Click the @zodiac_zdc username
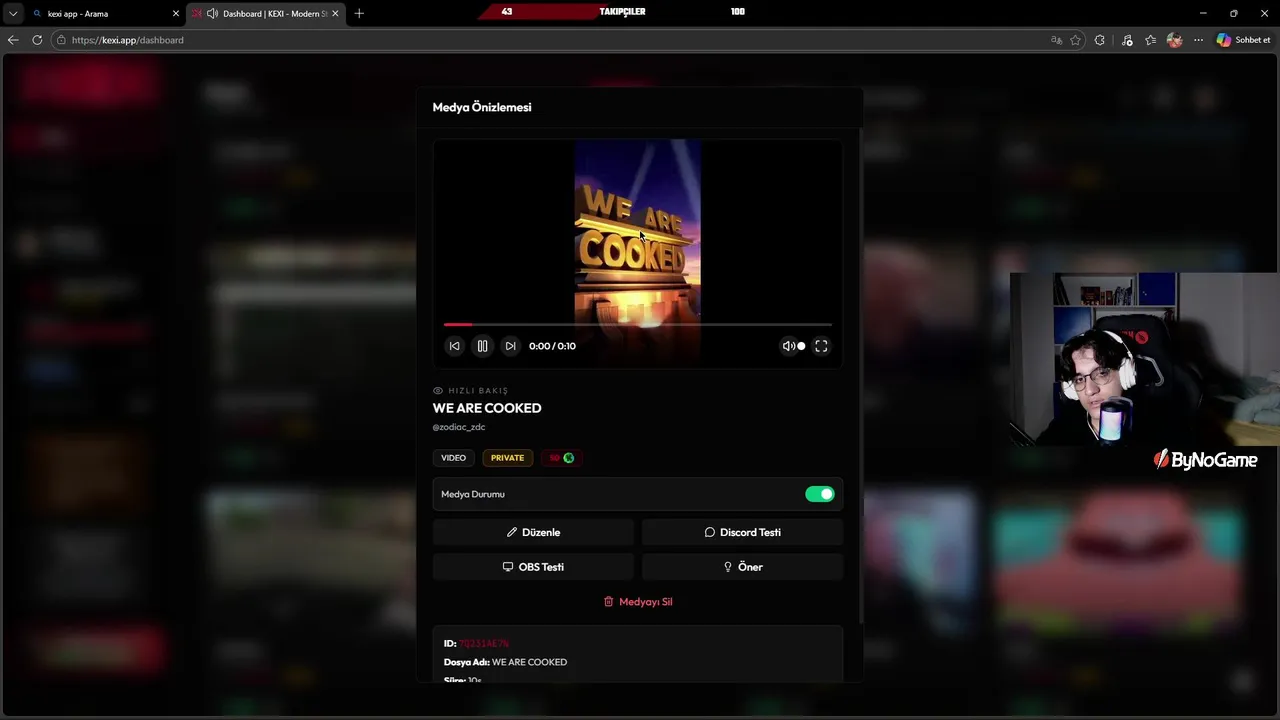 click(459, 427)
